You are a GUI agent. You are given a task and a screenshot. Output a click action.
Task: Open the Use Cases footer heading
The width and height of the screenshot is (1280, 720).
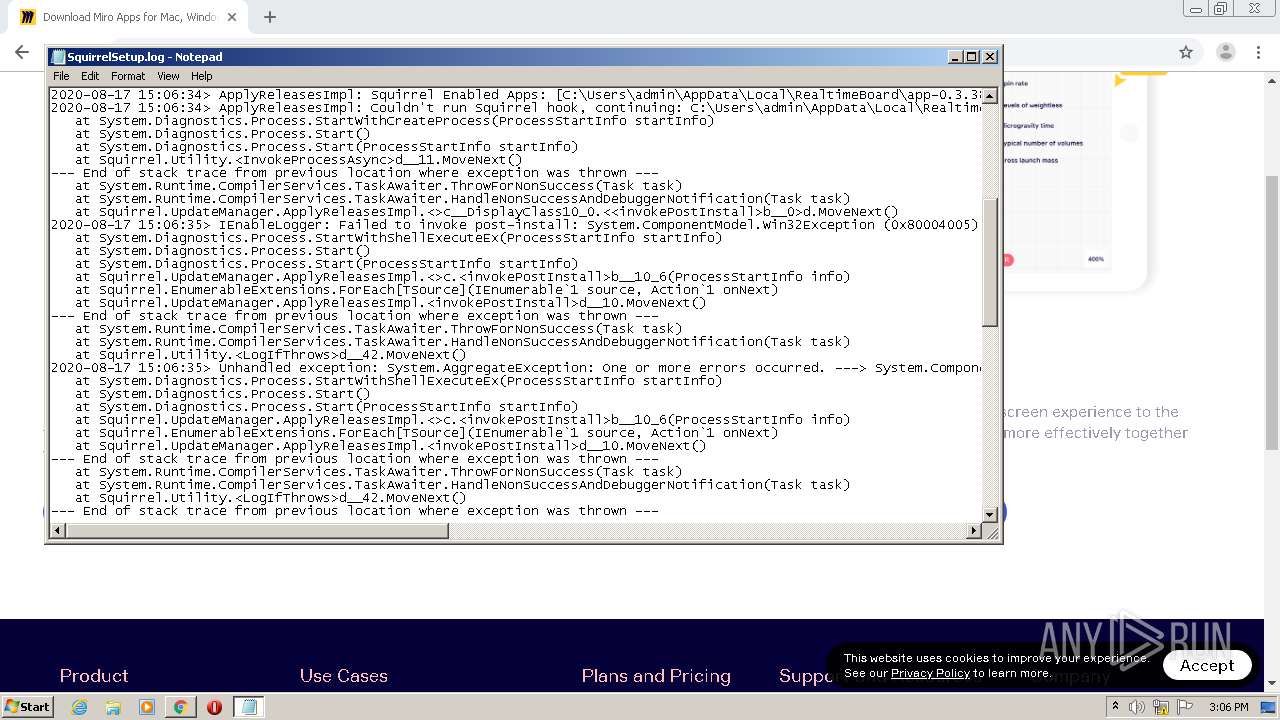[x=343, y=676]
